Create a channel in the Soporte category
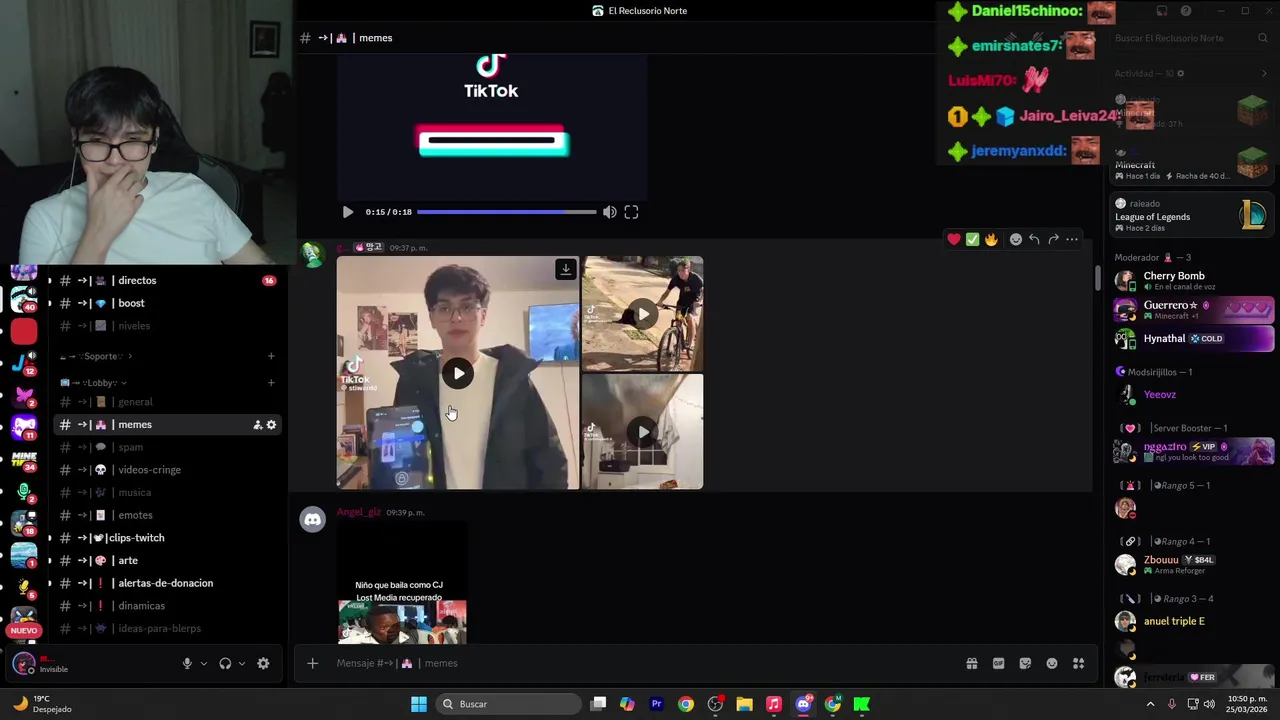Screen dimensions: 1280x720 271,356
